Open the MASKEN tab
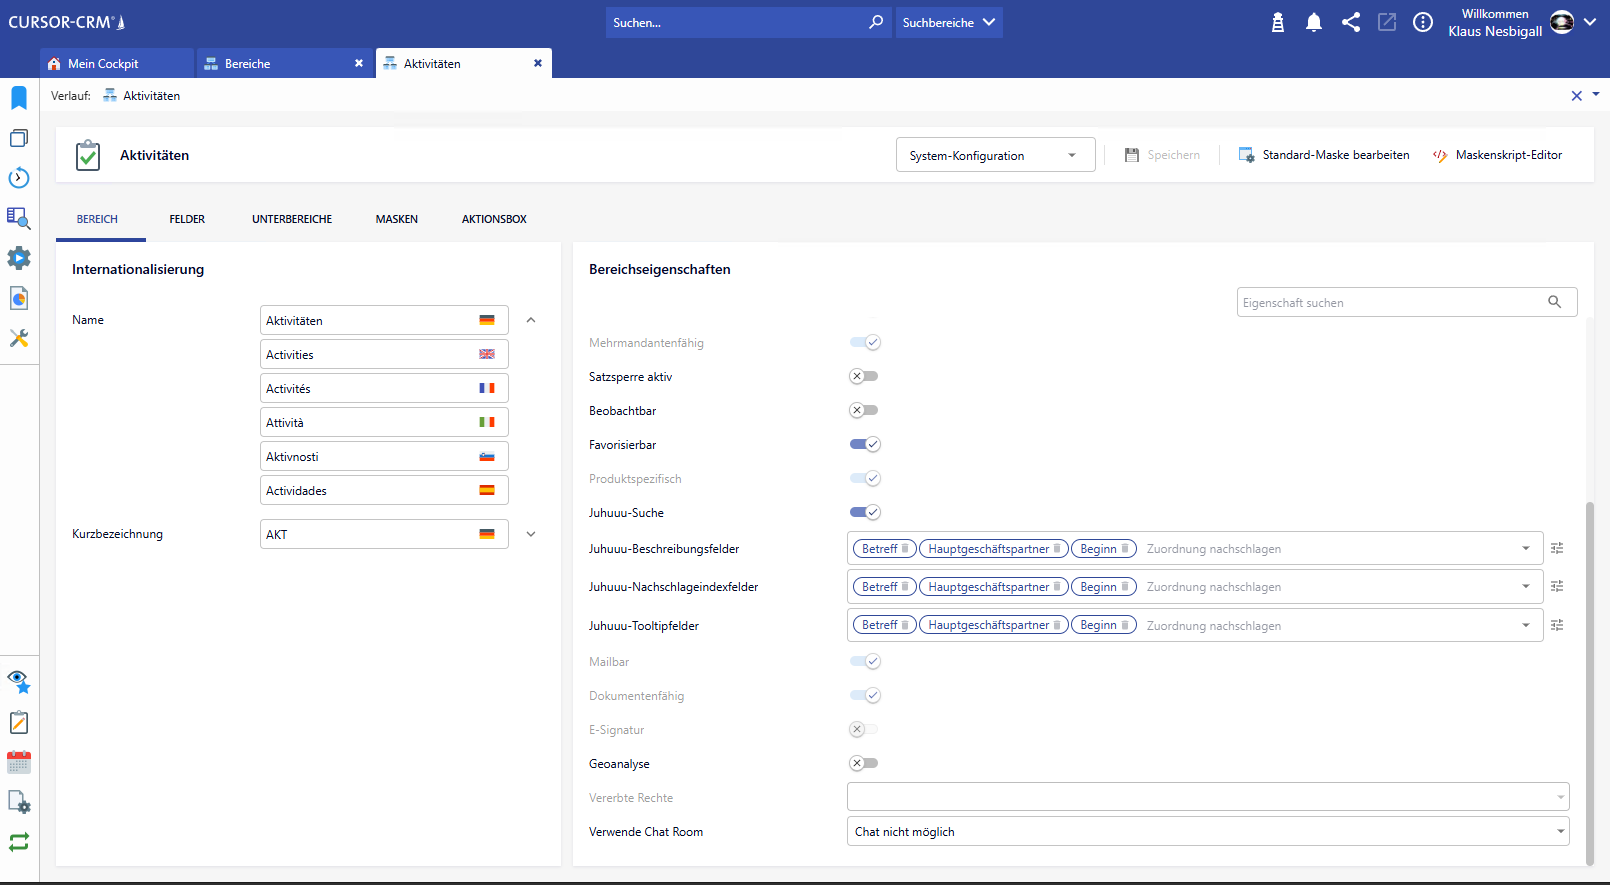Screen dimensions: 1610x885 [397, 219]
